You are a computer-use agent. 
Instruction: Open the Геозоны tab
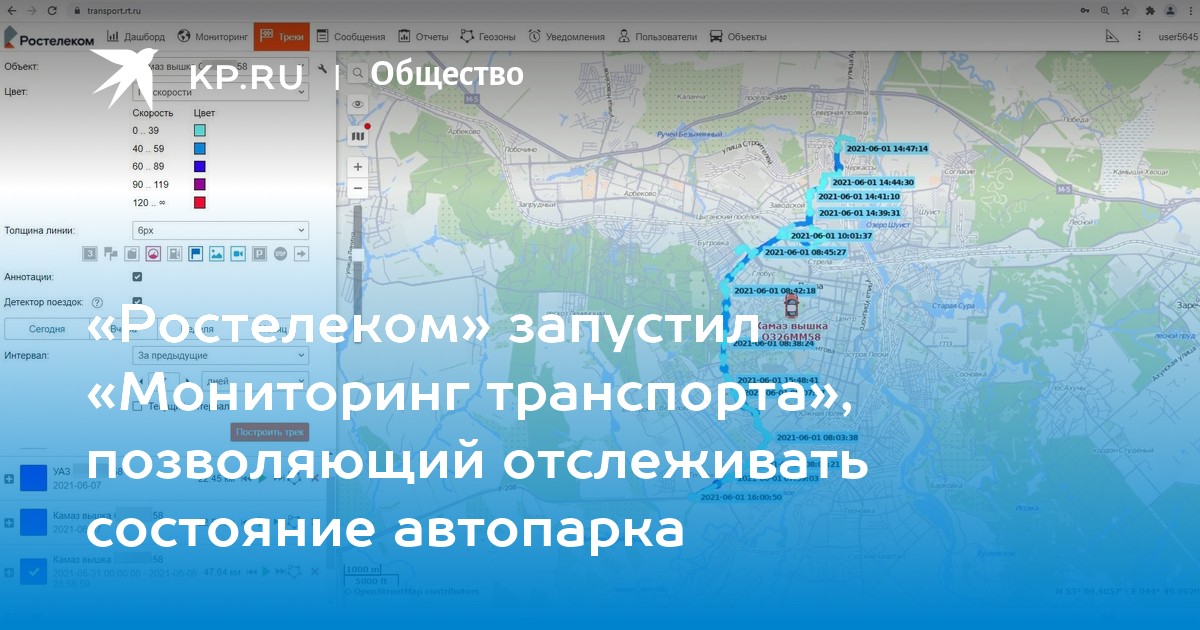[x=489, y=37]
